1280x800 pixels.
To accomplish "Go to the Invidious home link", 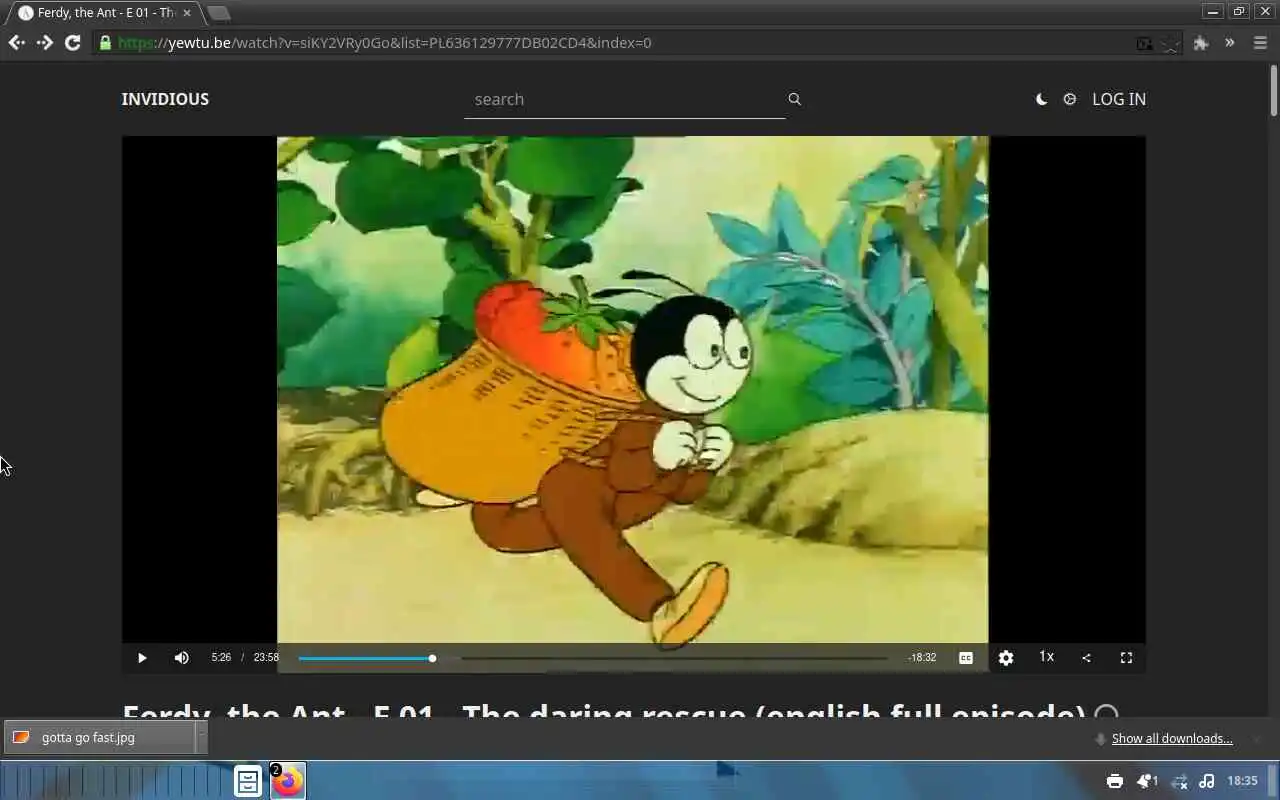I will (165, 99).
